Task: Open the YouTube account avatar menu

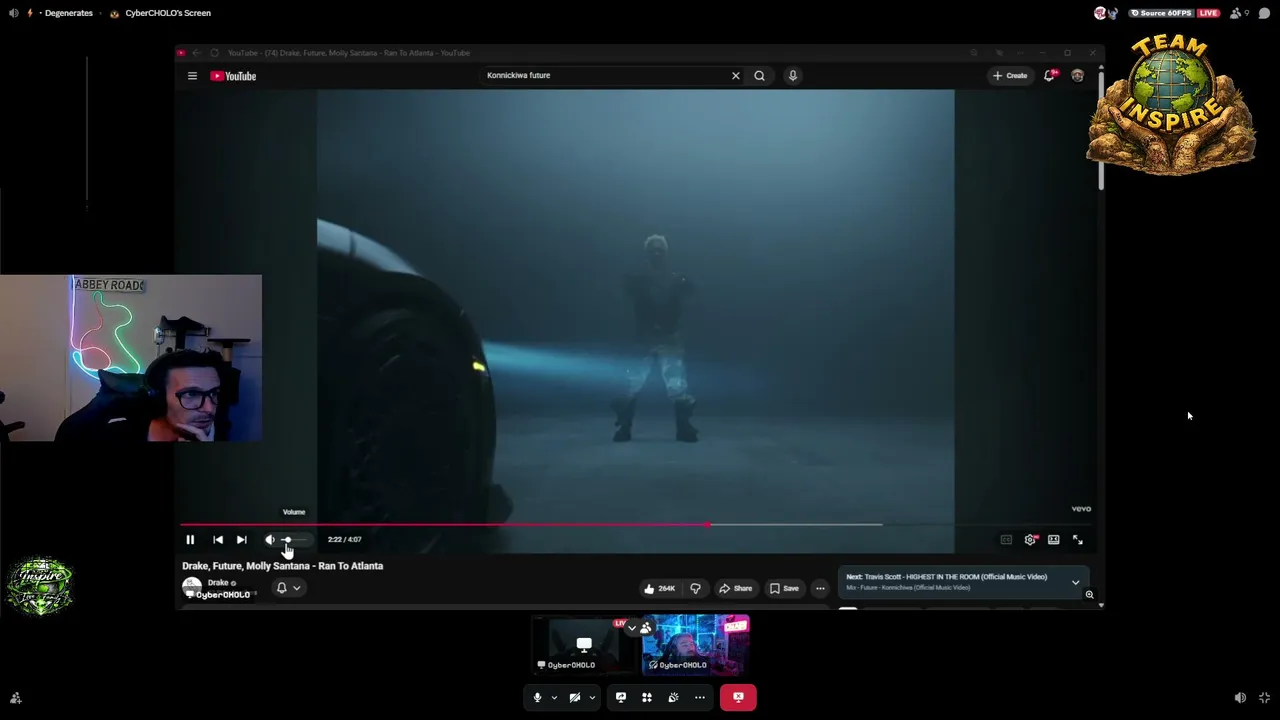Action: 1077,76
